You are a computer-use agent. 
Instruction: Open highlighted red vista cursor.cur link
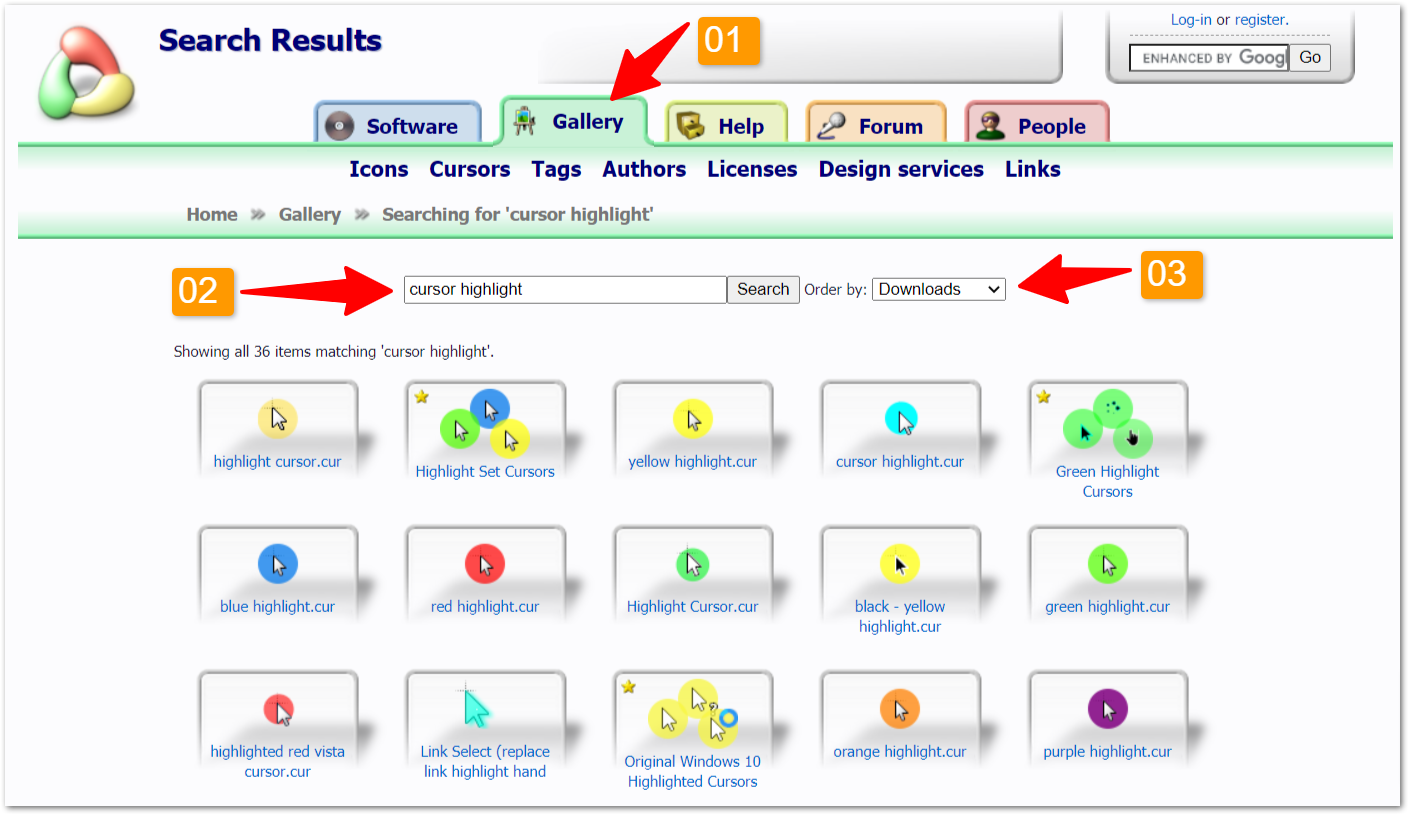(277, 762)
